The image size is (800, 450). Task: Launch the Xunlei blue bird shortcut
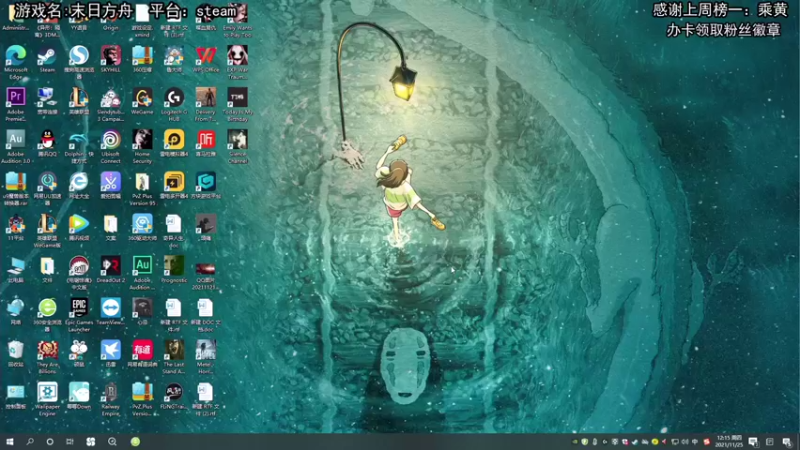tap(110, 353)
